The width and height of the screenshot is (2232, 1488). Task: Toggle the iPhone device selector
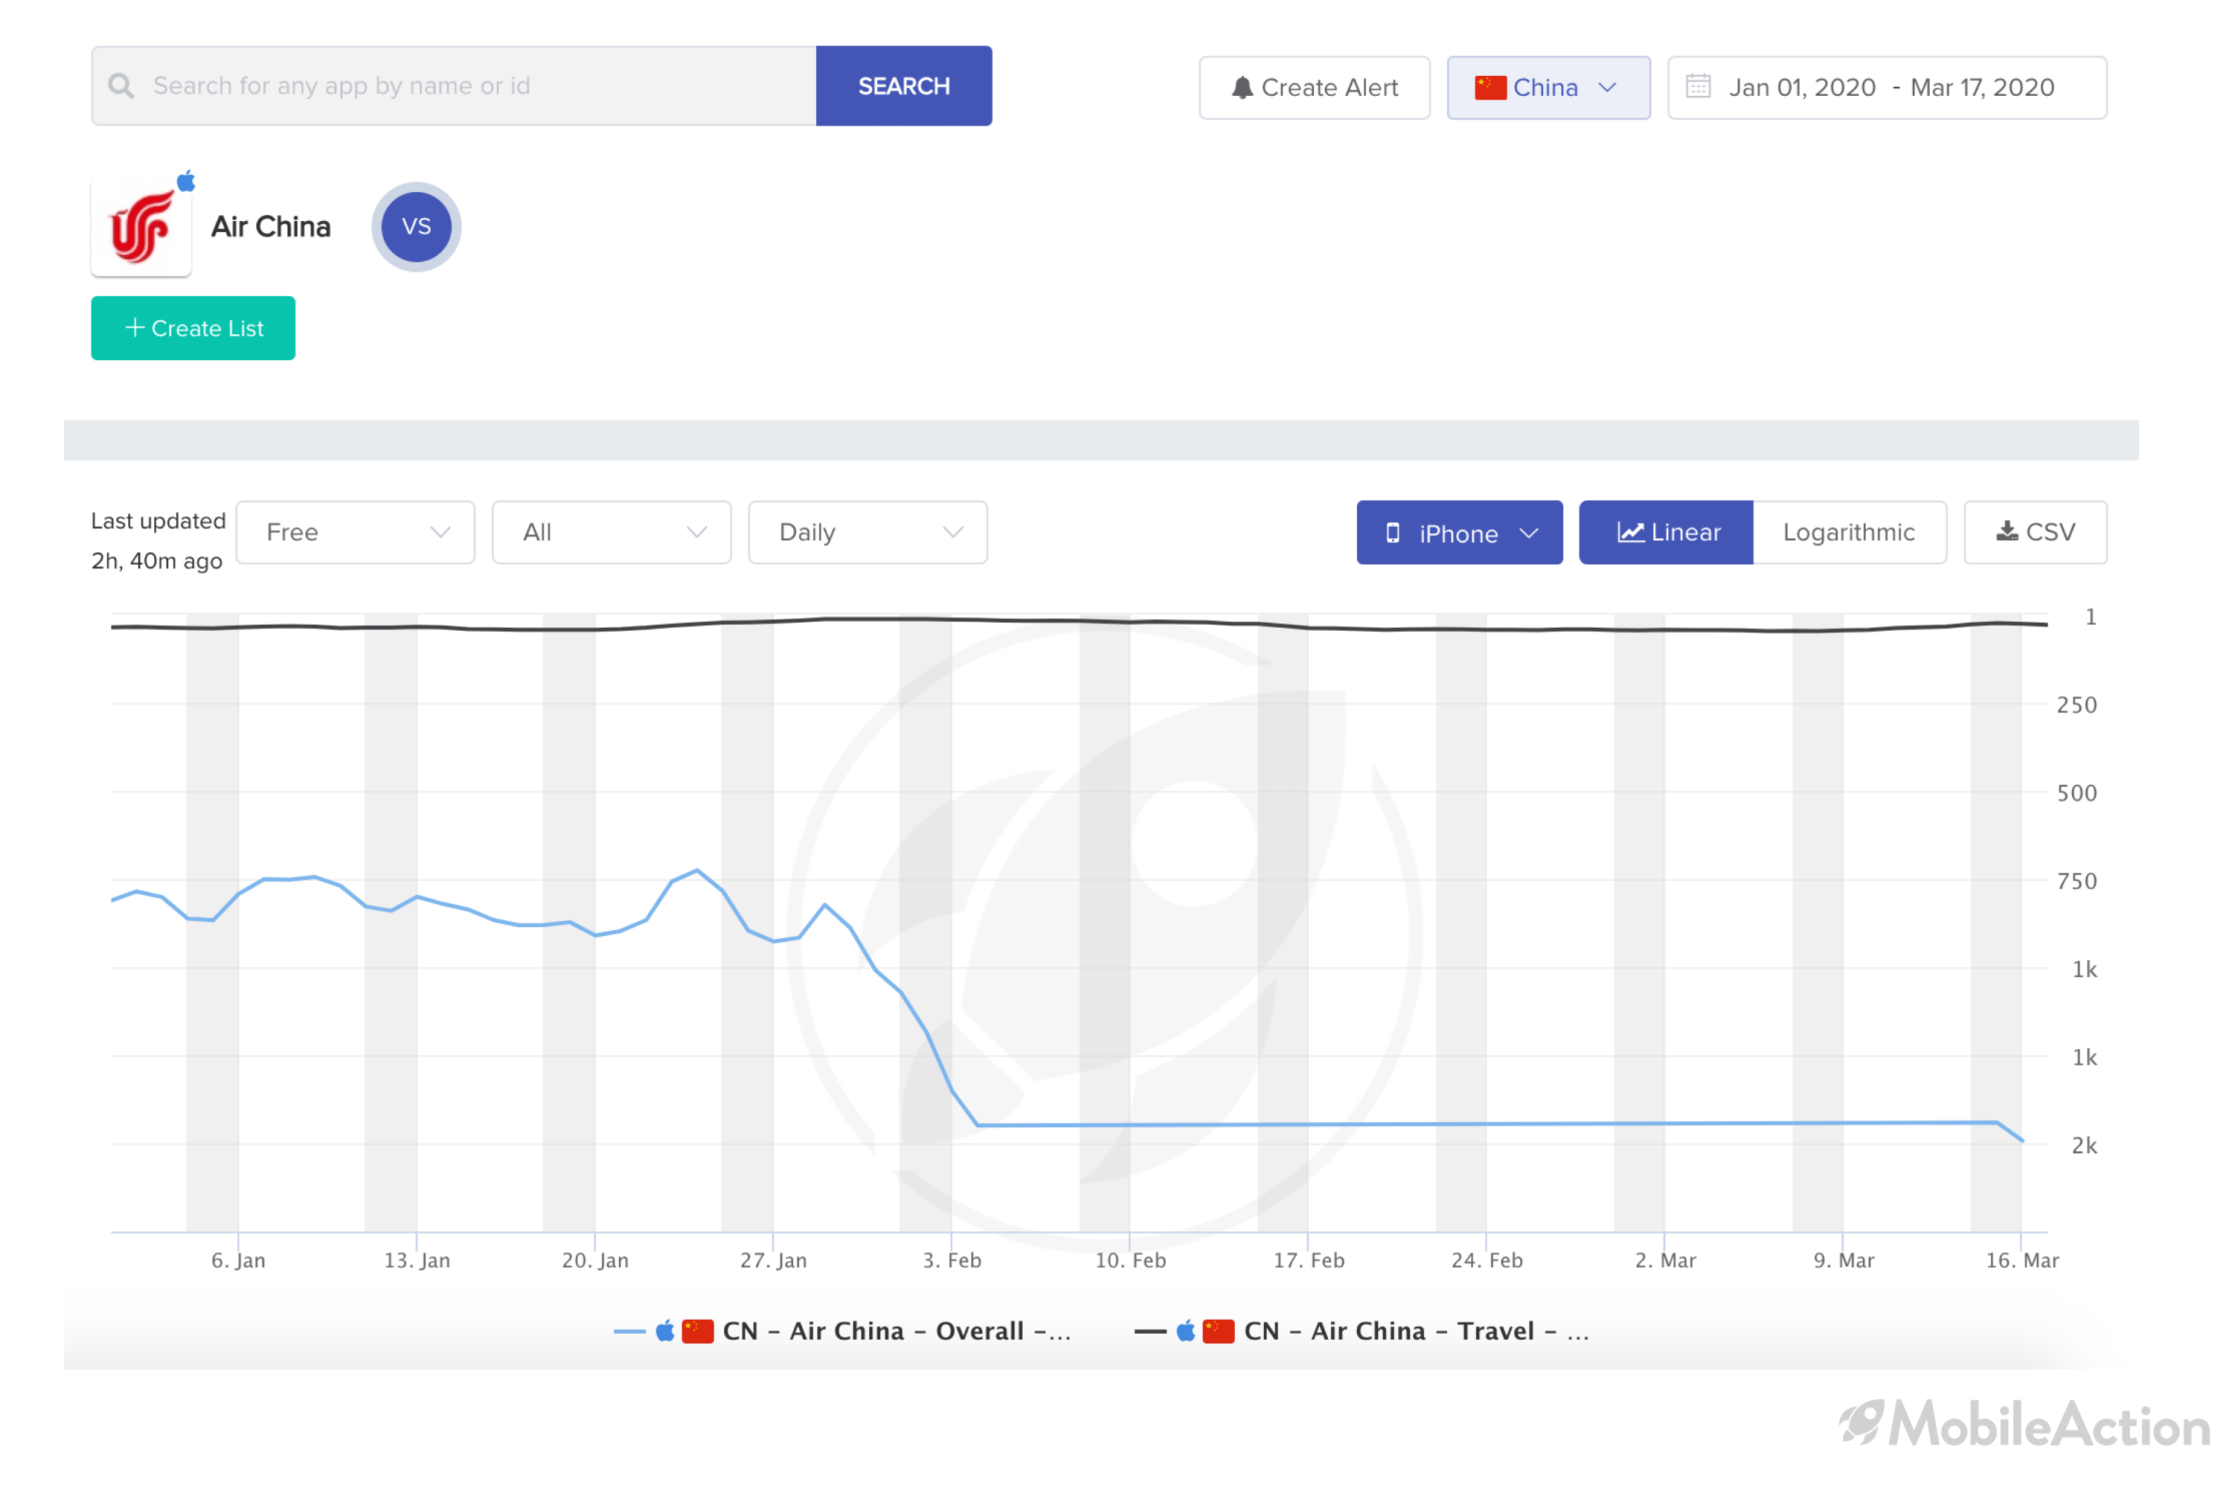pos(1458,531)
